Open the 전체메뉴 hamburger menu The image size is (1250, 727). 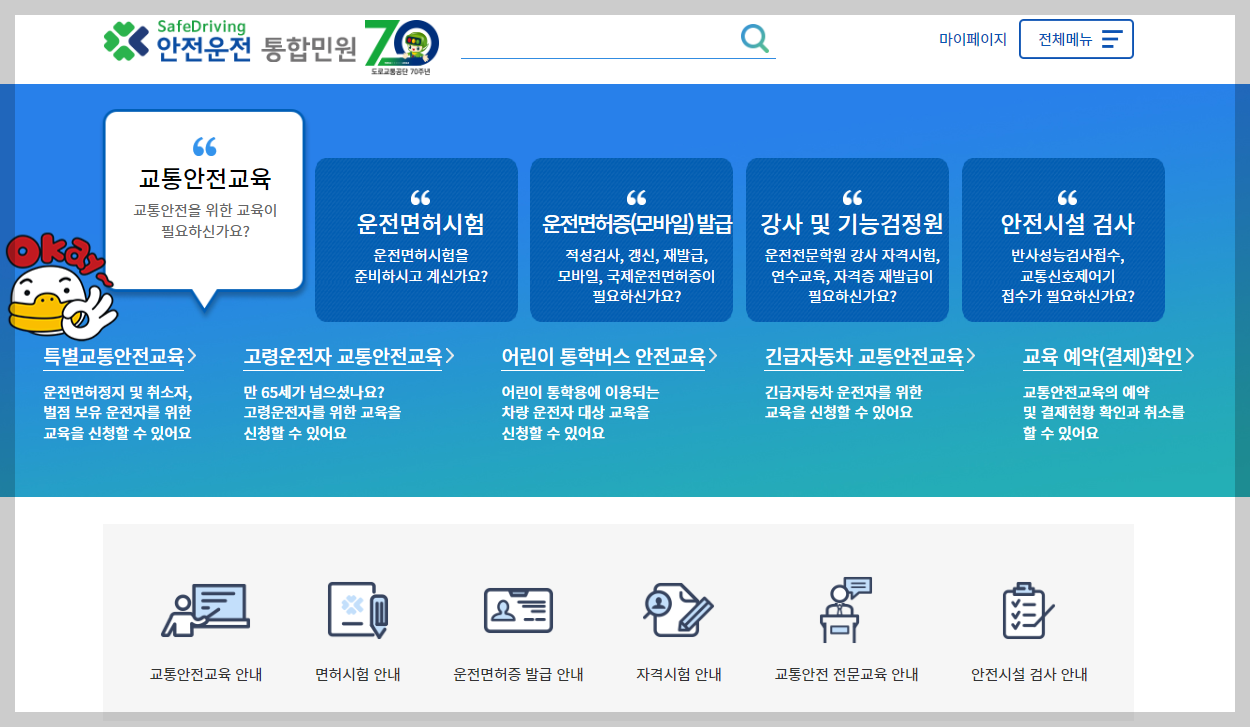click(x=1076, y=38)
